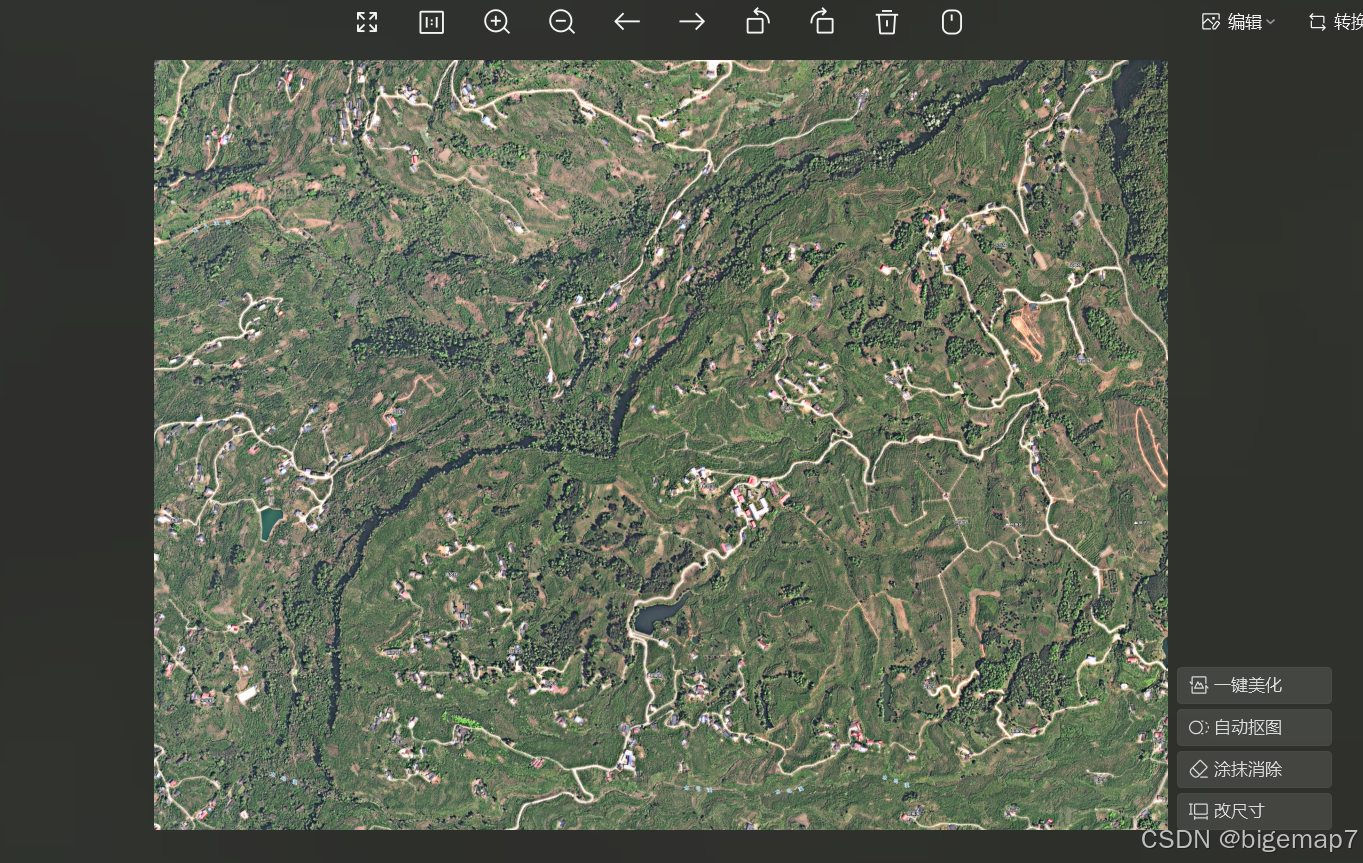Click the 自动抠图 button
1363x863 pixels.
(x=1254, y=728)
